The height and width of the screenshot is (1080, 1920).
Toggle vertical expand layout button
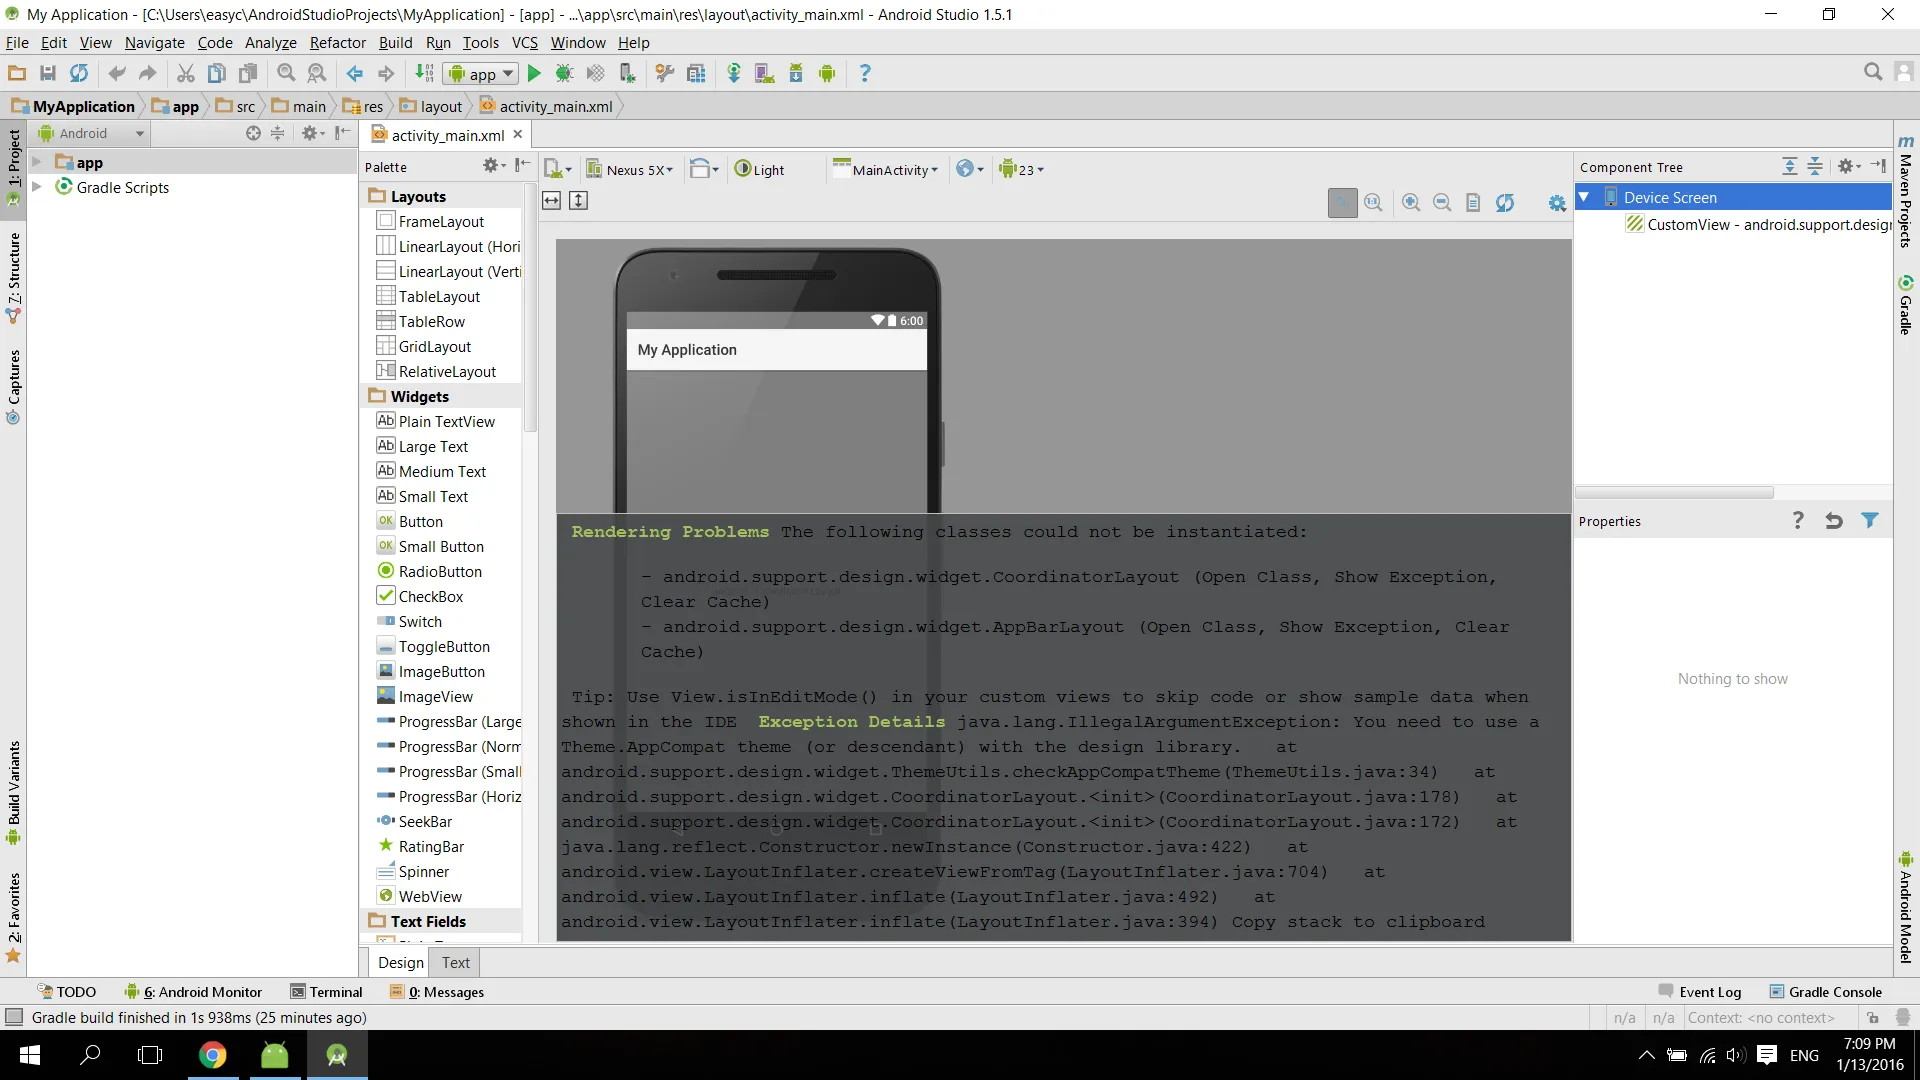578,201
